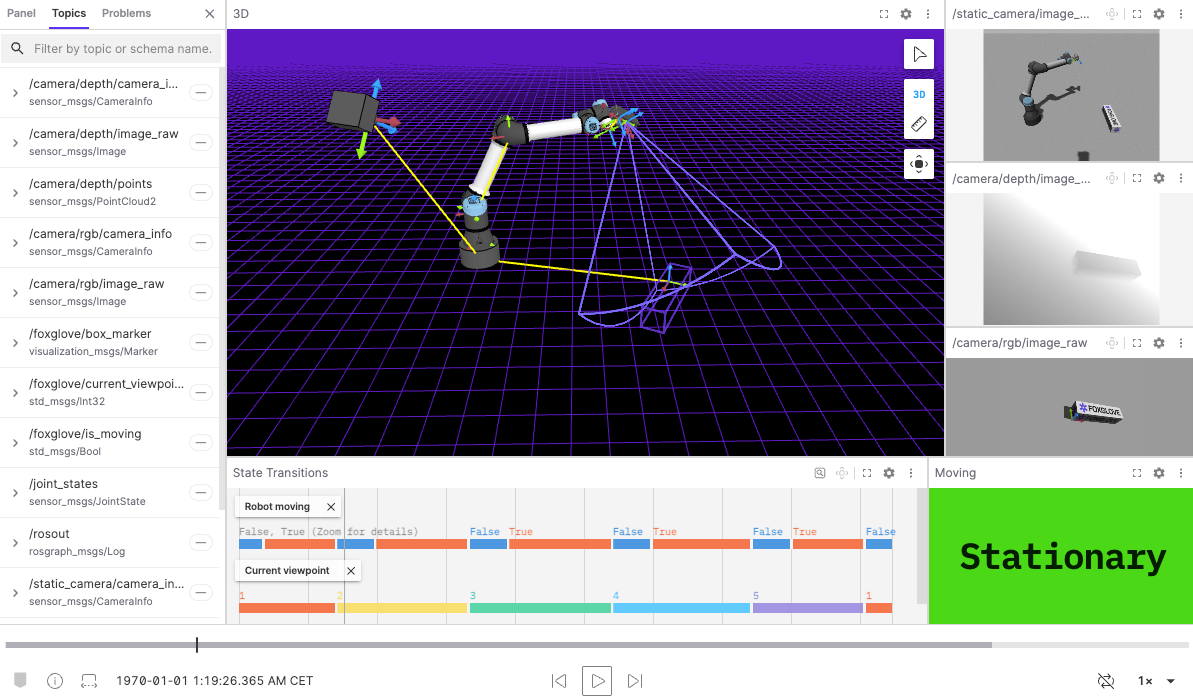Click the topic filter search field
Viewport: 1193px width, 700px height.
point(122,48)
